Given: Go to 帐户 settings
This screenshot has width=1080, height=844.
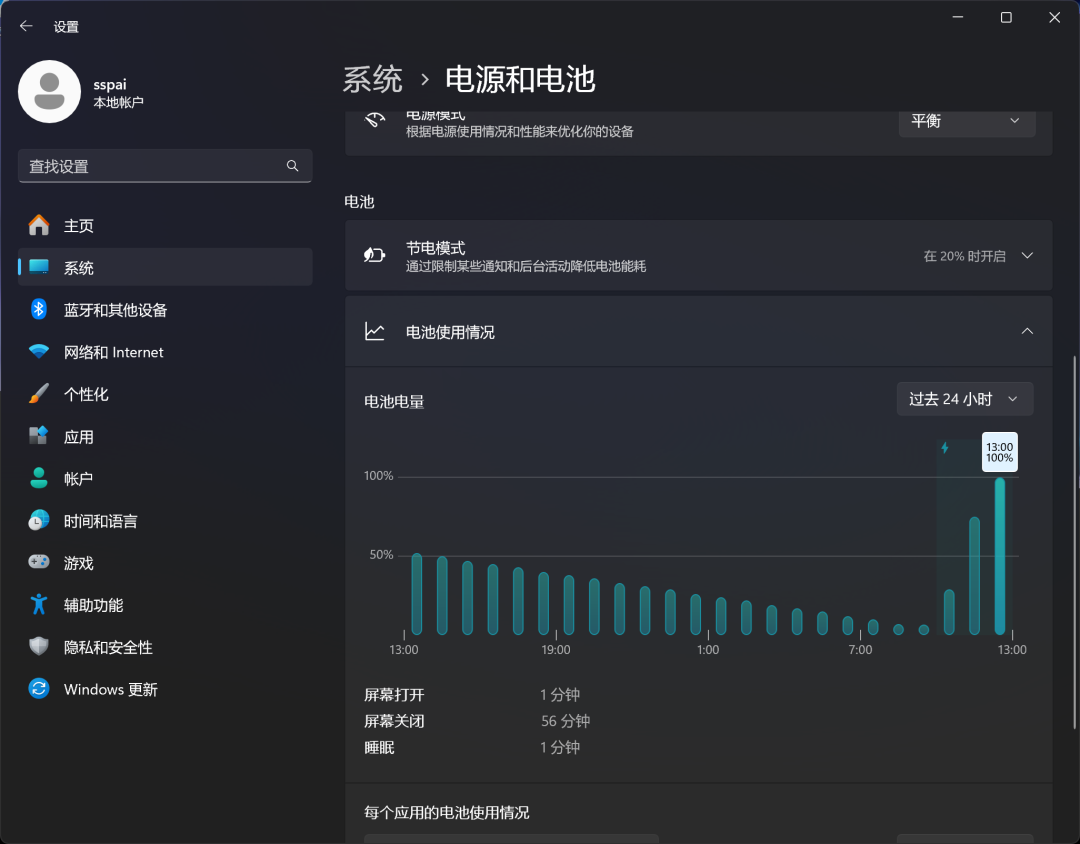Looking at the screenshot, I should [165, 478].
